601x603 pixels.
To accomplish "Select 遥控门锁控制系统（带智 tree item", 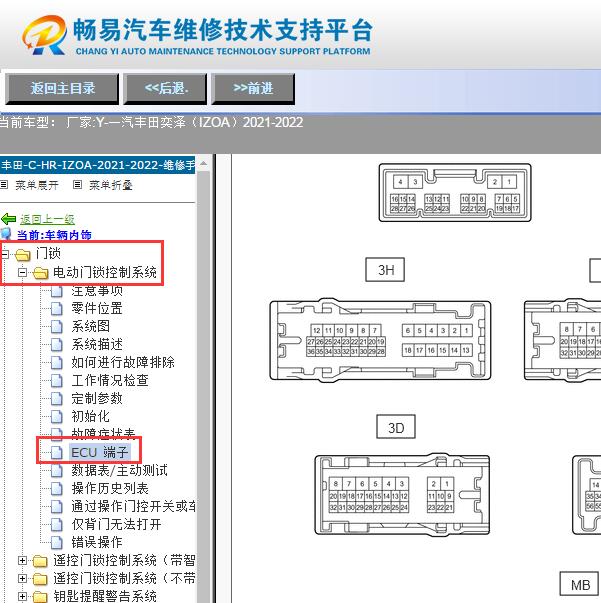I will pos(124,560).
